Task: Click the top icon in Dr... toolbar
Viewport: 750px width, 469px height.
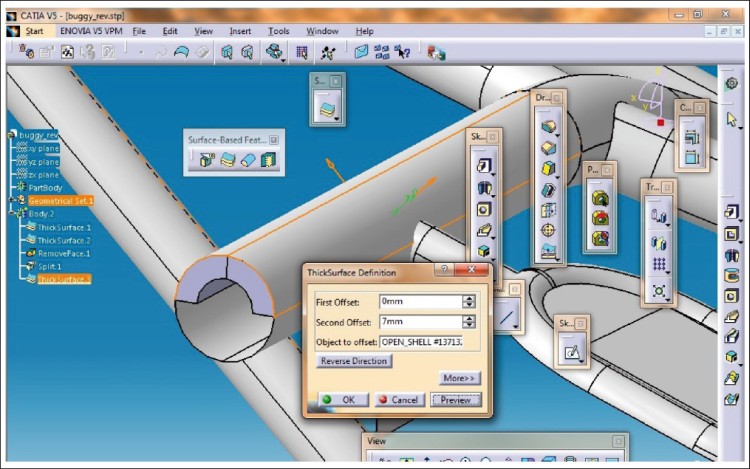Action: [x=547, y=127]
